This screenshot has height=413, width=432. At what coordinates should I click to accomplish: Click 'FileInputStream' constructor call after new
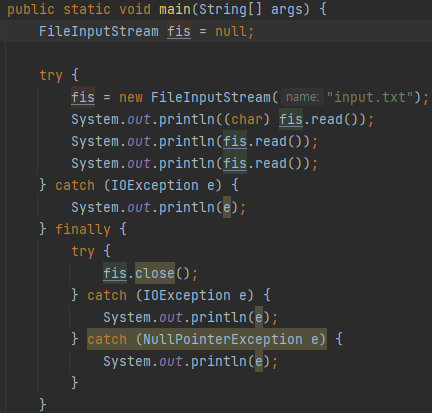[x=211, y=97]
